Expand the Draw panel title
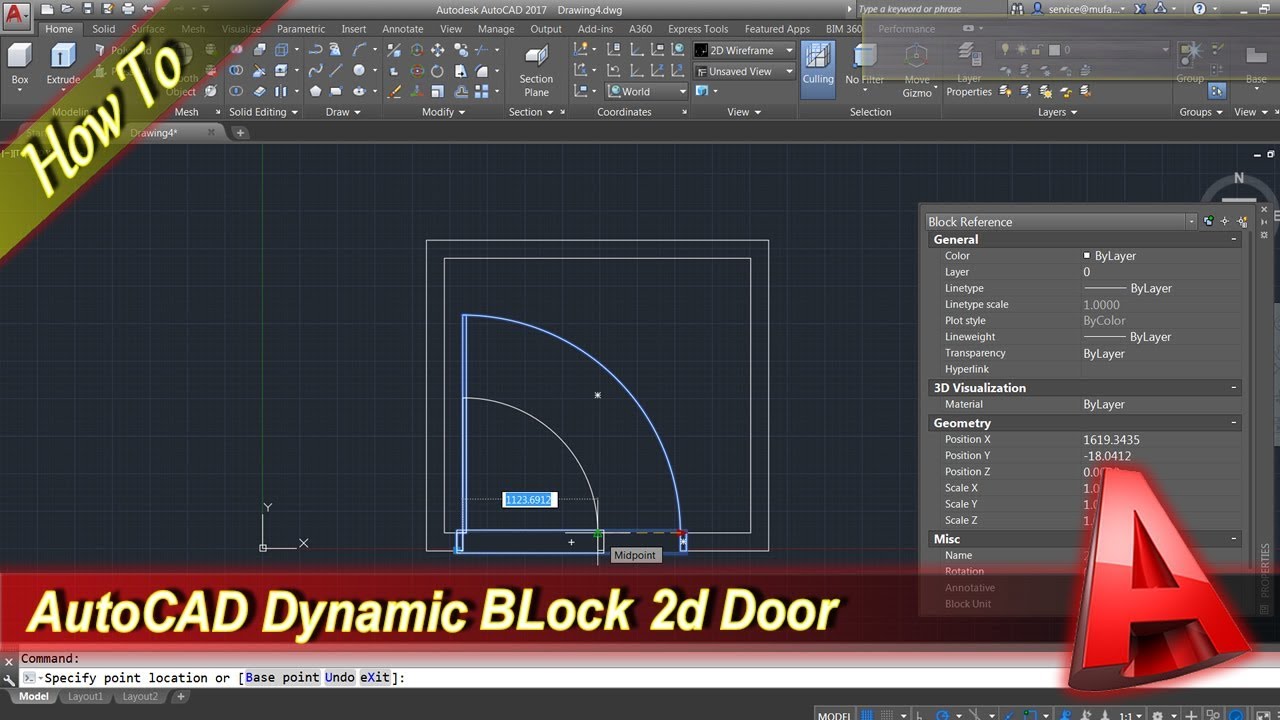 pyautogui.click(x=343, y=112)
